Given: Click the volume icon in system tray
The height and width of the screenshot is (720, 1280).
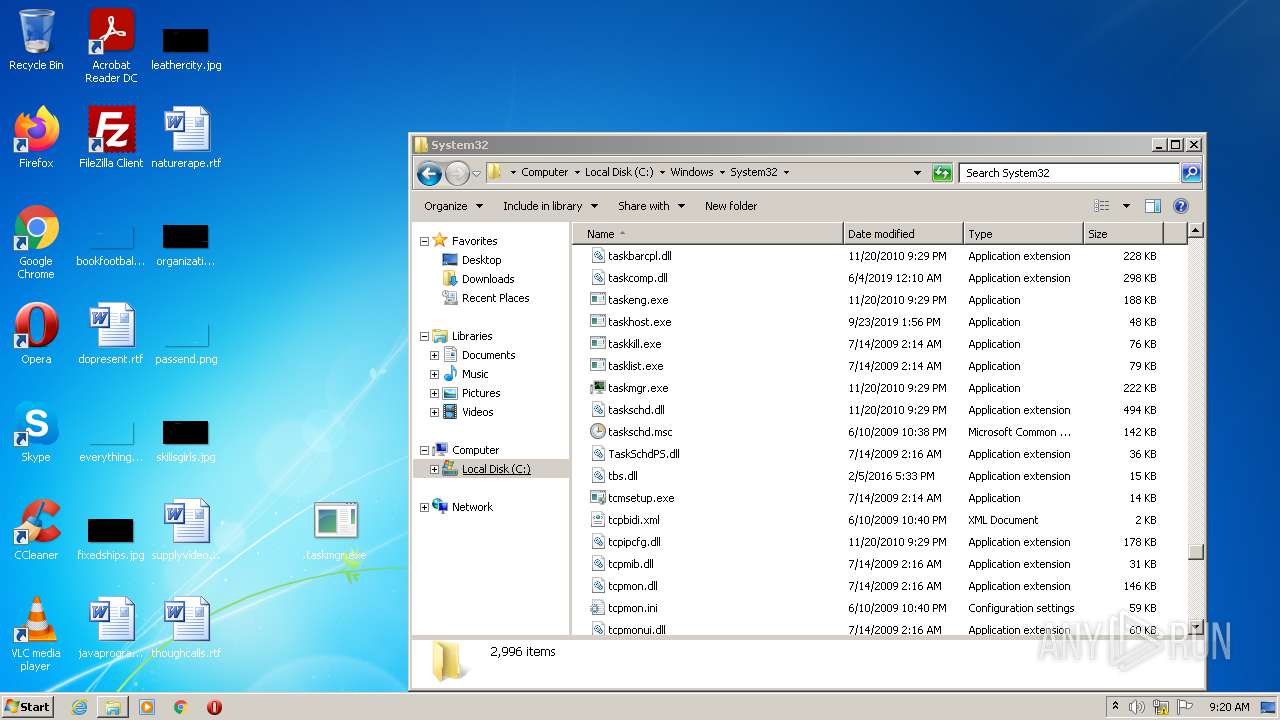Looking at the screenshot, I should pos(1137,707).
